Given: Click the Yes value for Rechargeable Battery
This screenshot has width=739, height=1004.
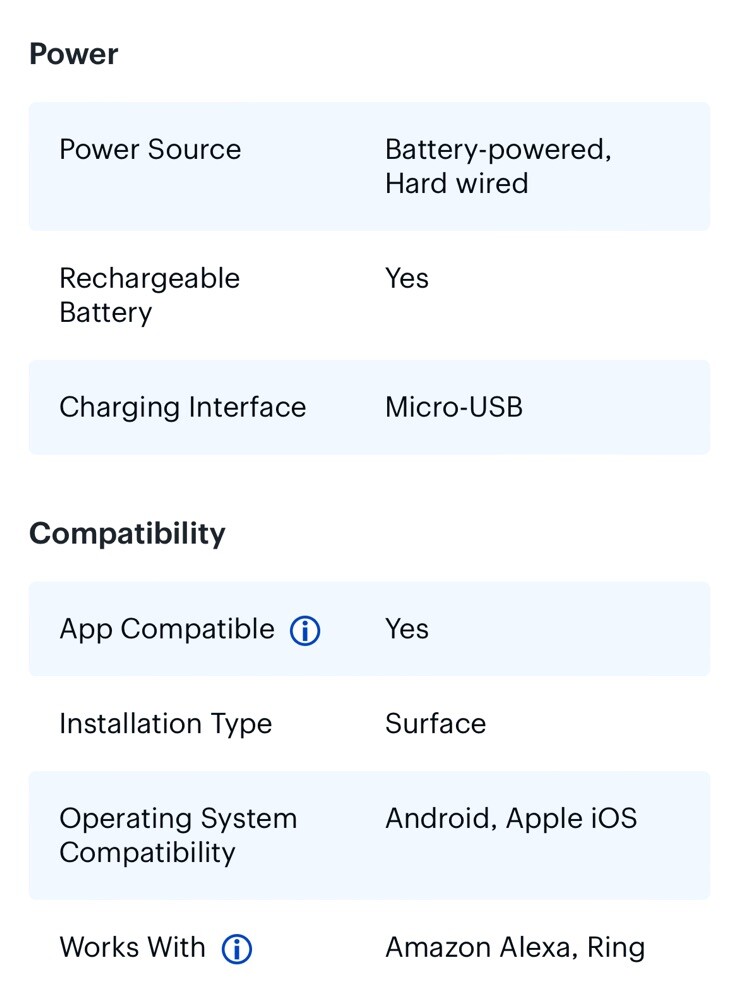Looking at the screenshot, I should 406,279.
